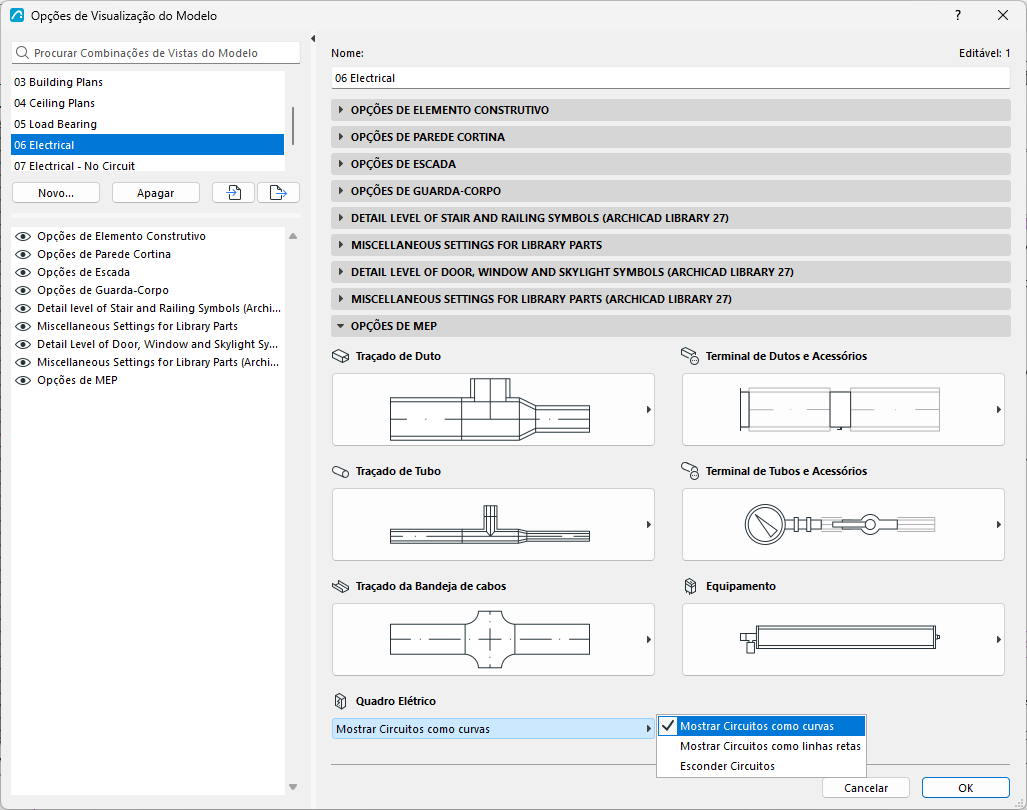1027x810 pixels.
Task: Expand the Opções de Escada section
Action: point(671,164)
